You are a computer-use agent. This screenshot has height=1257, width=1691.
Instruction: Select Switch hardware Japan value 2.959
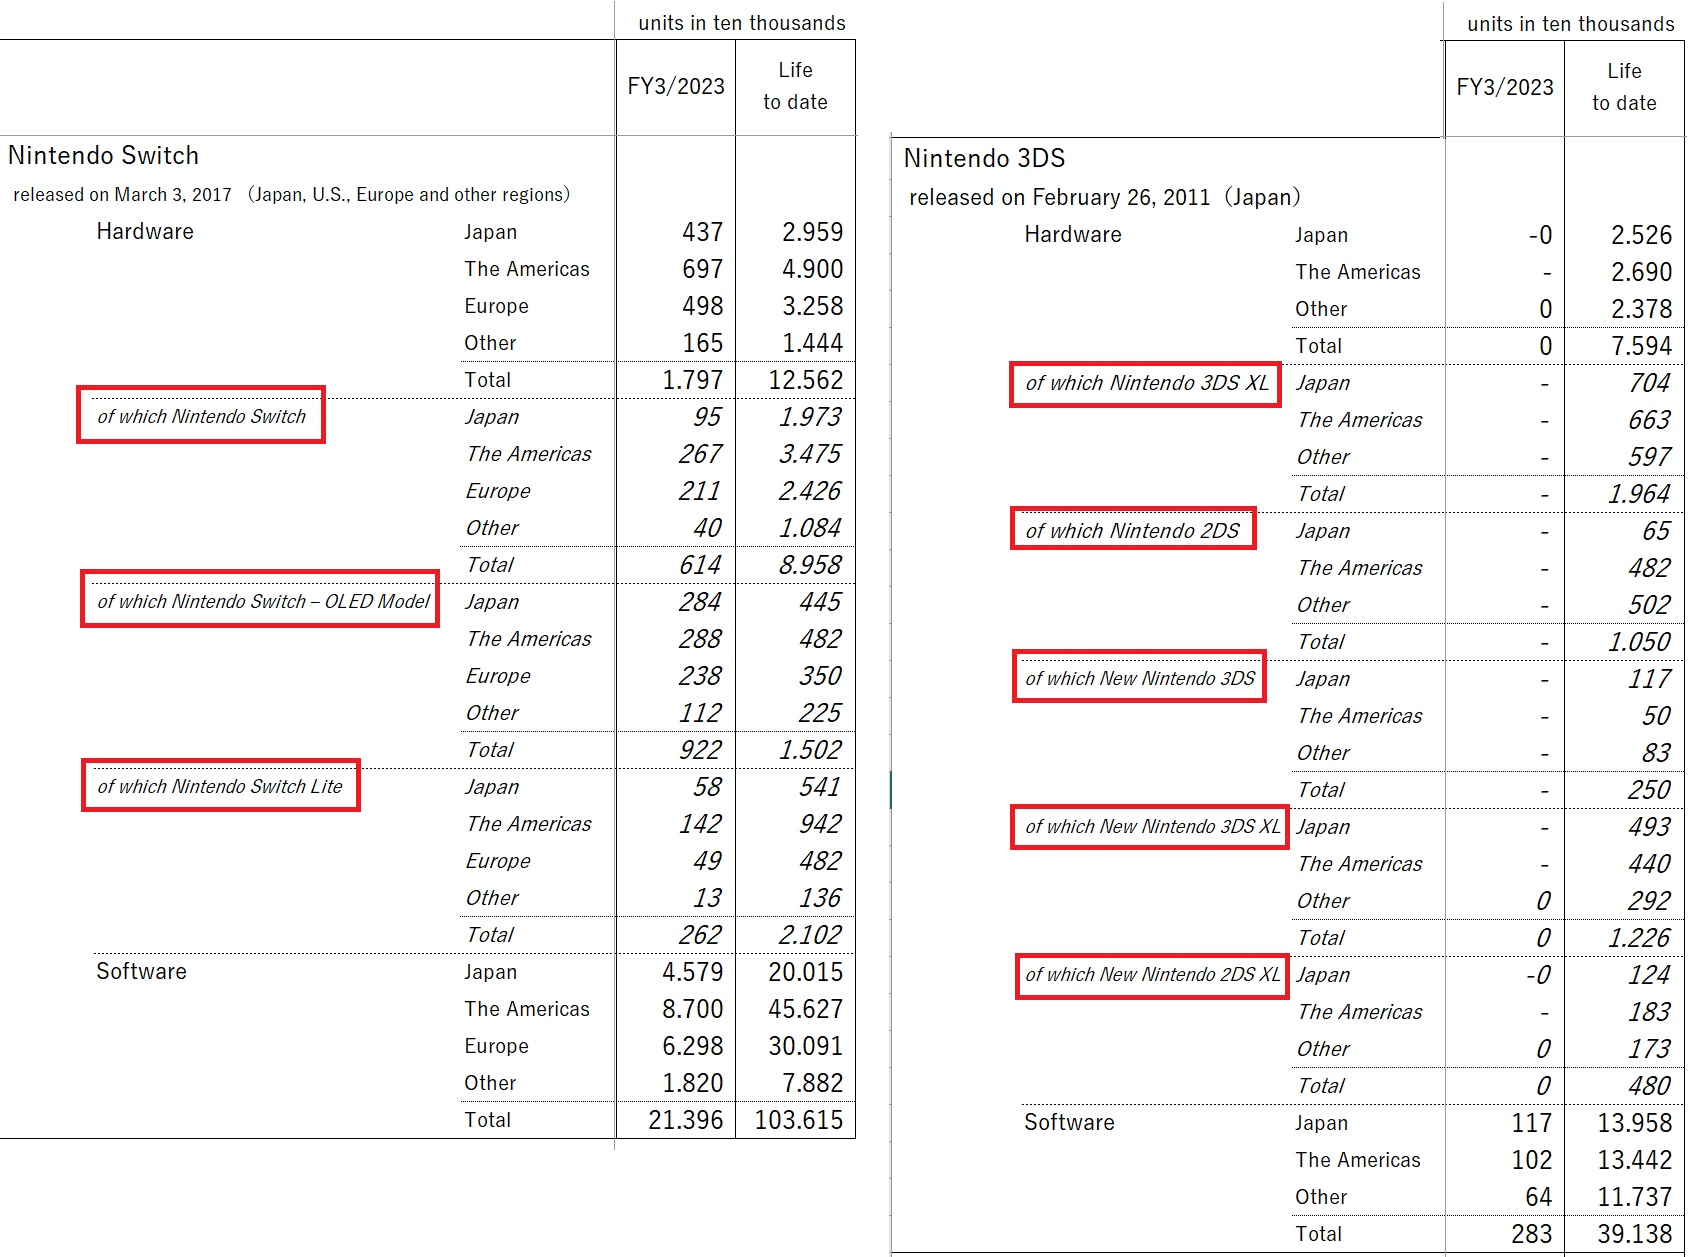pos(812,232)
